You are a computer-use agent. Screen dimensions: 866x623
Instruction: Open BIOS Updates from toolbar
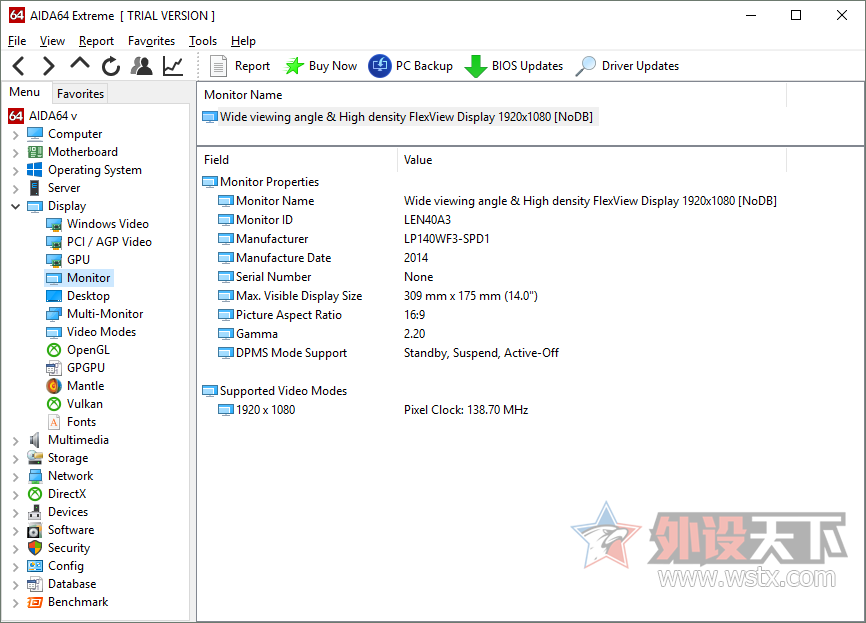[514, 66]
